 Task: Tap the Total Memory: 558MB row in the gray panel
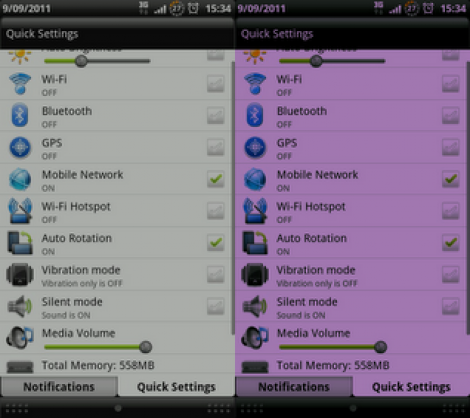(x=117, y=365)
